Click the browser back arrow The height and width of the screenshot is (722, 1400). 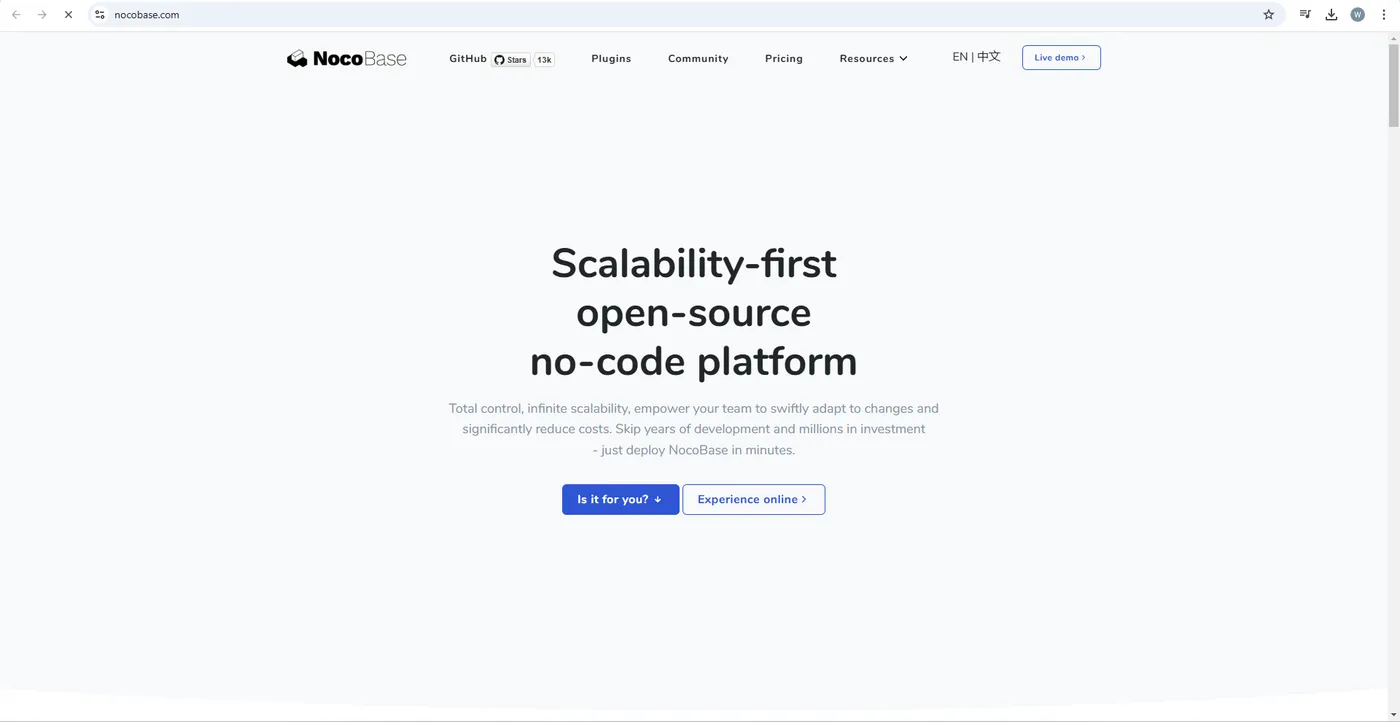[x=15, y=14]
